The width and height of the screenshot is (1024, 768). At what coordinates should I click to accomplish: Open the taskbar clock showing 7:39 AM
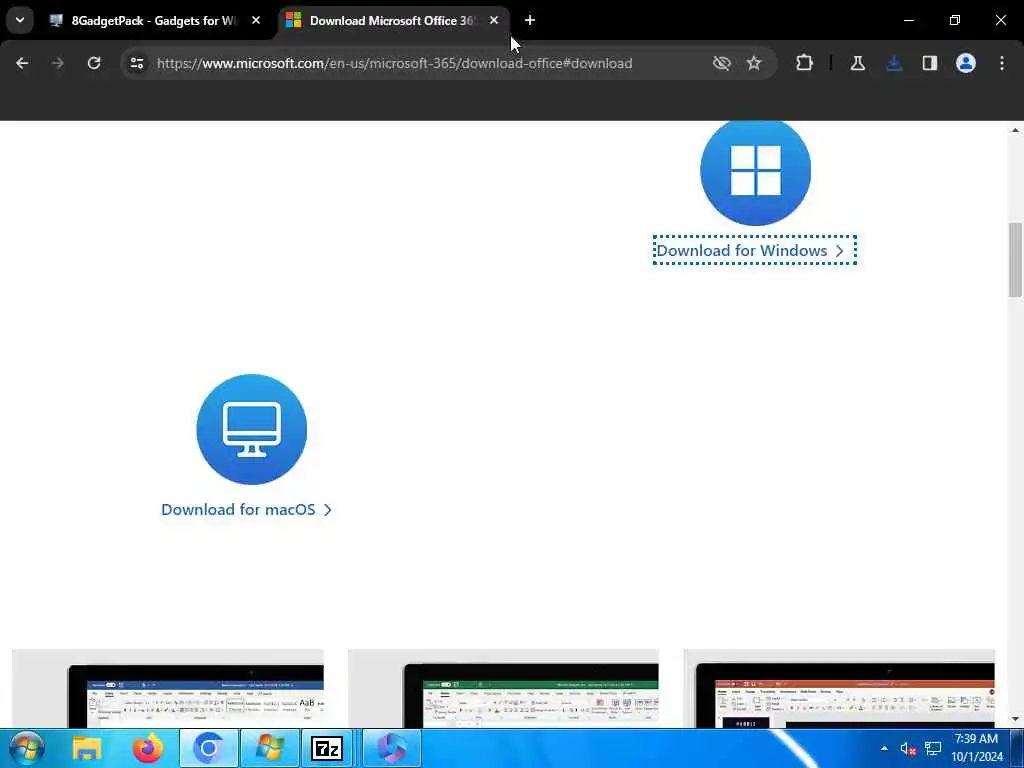(977, 748)
